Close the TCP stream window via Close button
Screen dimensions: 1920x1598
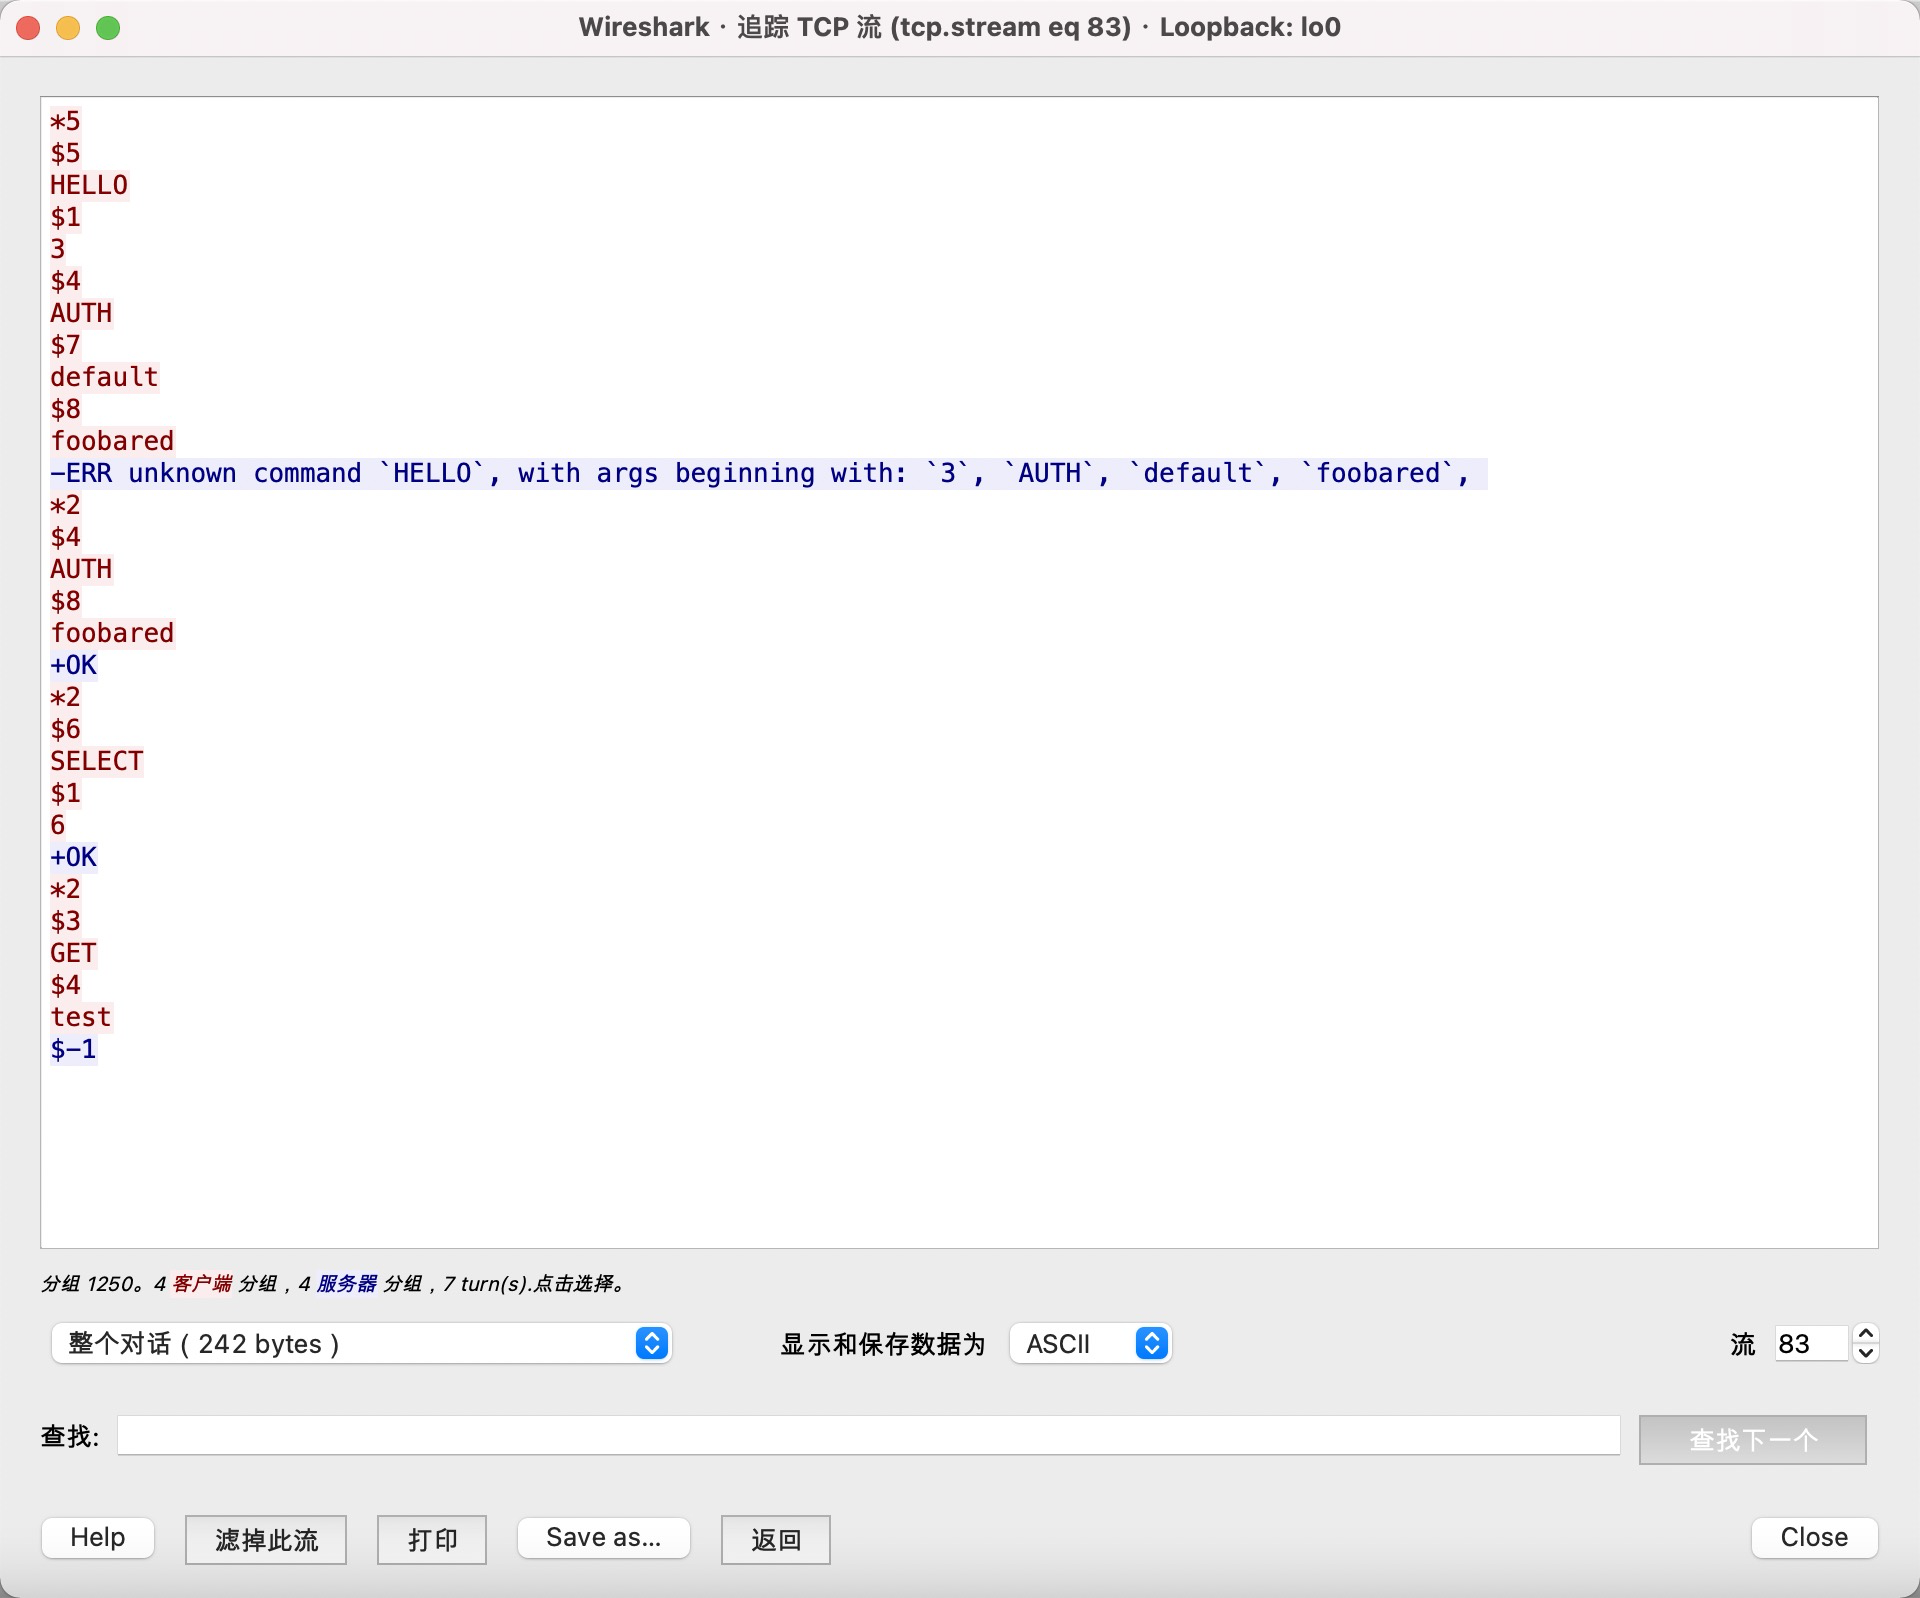point(1812,1537)
